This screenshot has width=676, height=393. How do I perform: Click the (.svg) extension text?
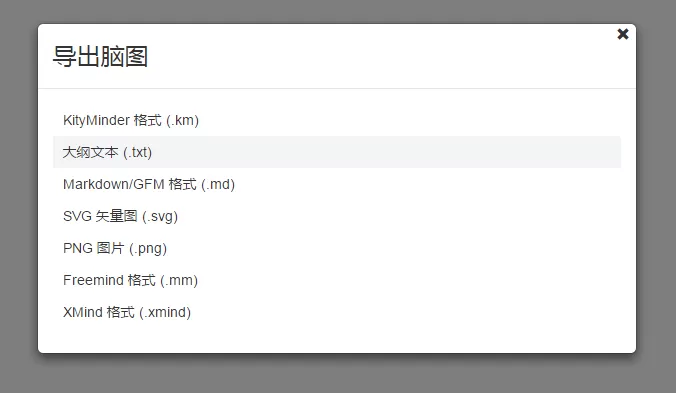coord(160,216)
